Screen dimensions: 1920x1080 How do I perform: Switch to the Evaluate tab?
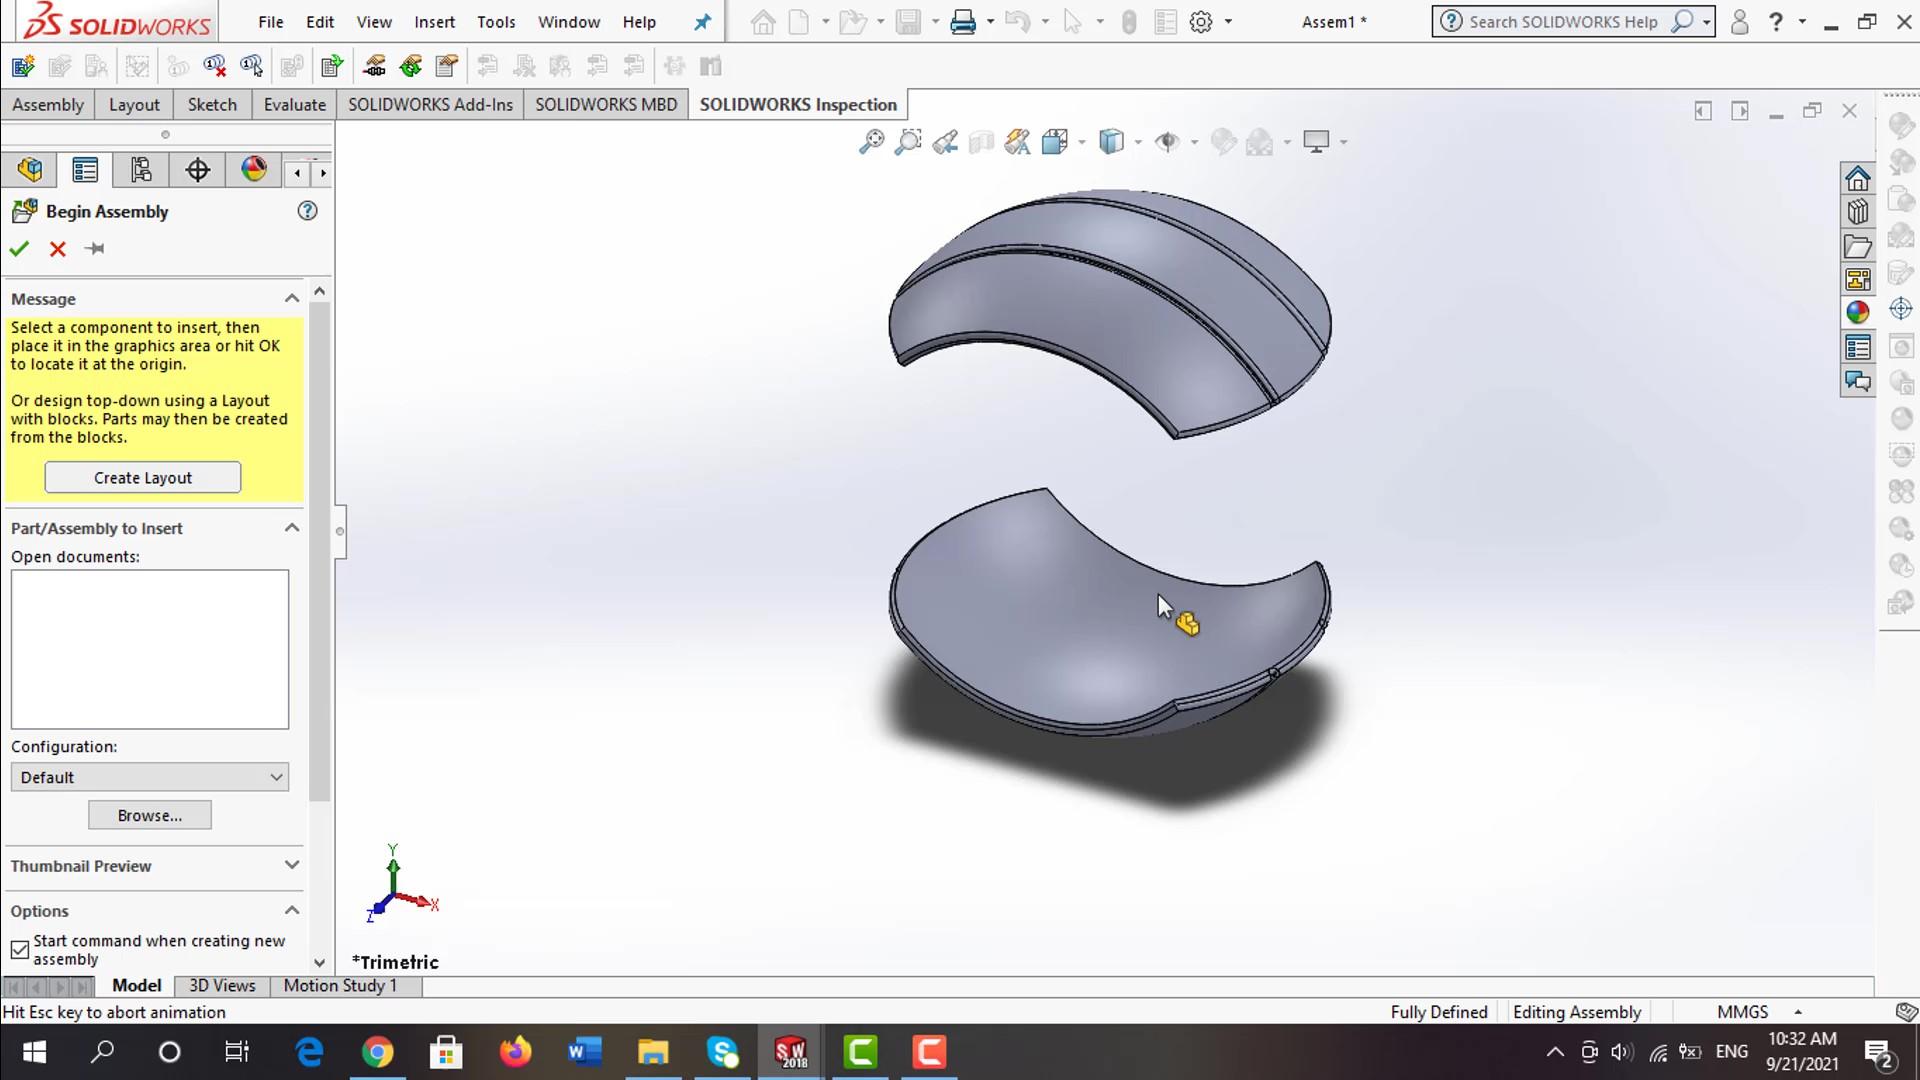[x=294, y=105]
